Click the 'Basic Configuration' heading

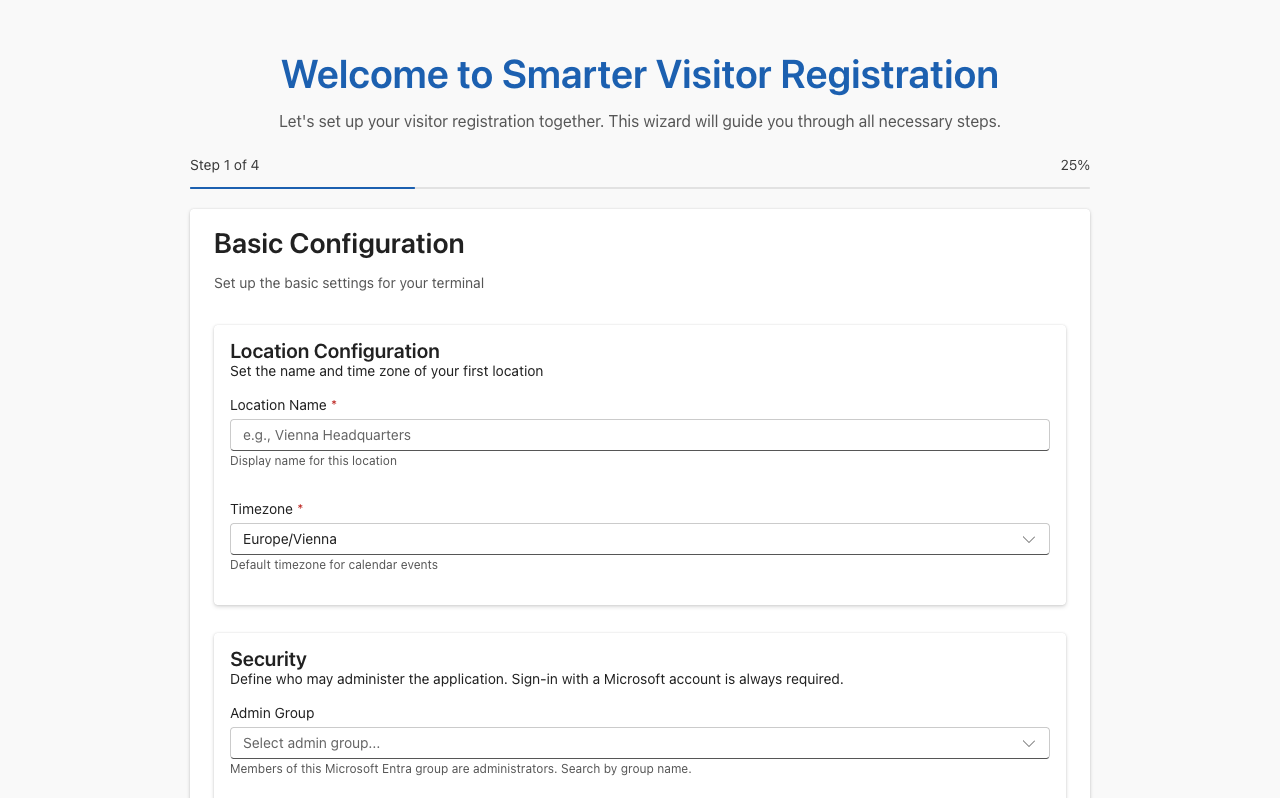tap(339, 244)
